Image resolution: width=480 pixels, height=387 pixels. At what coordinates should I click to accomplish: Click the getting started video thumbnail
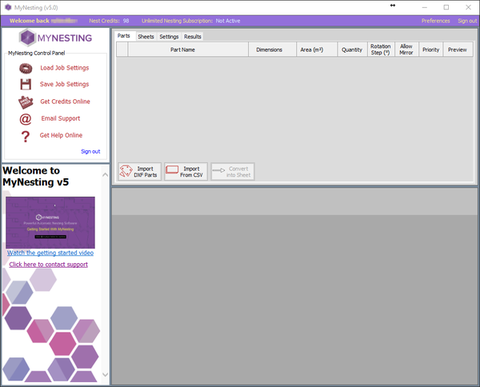point(50,222)
